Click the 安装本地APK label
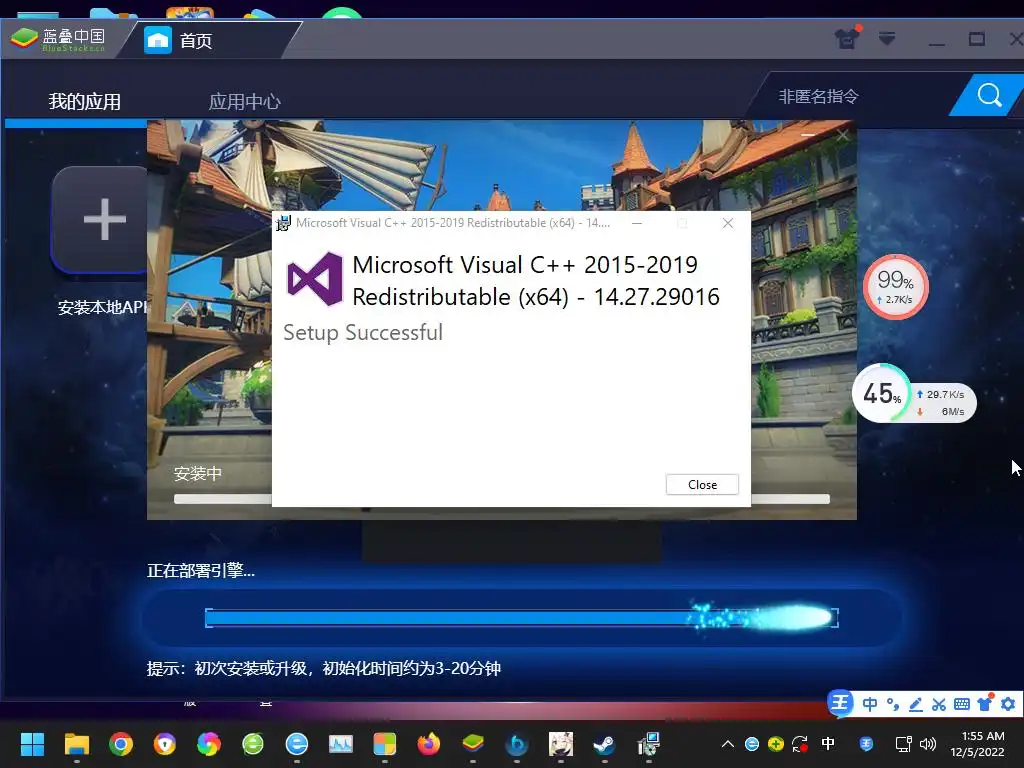The height and width of the screenshot is (768, 1024). (102, 307)
